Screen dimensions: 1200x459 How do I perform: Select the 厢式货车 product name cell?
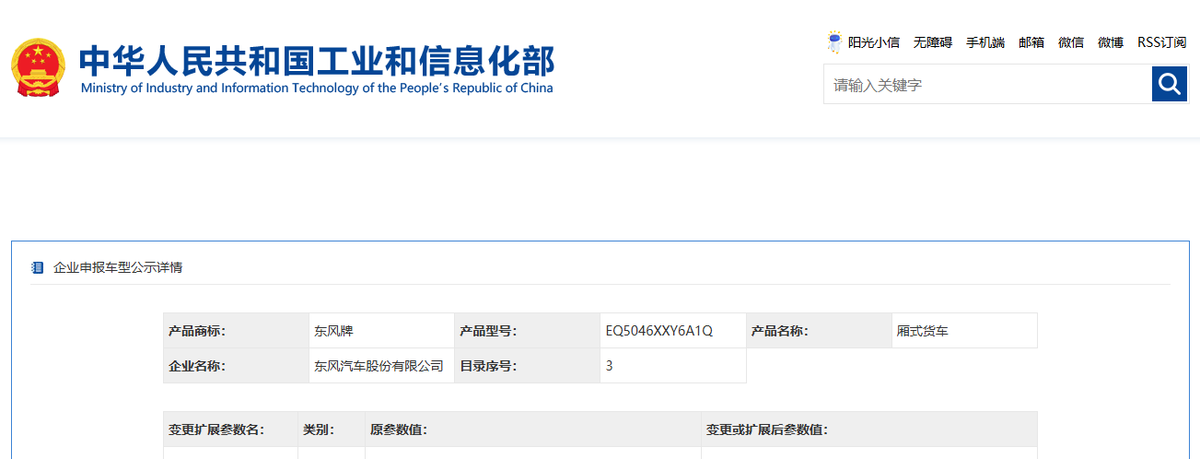coord(922,331)
